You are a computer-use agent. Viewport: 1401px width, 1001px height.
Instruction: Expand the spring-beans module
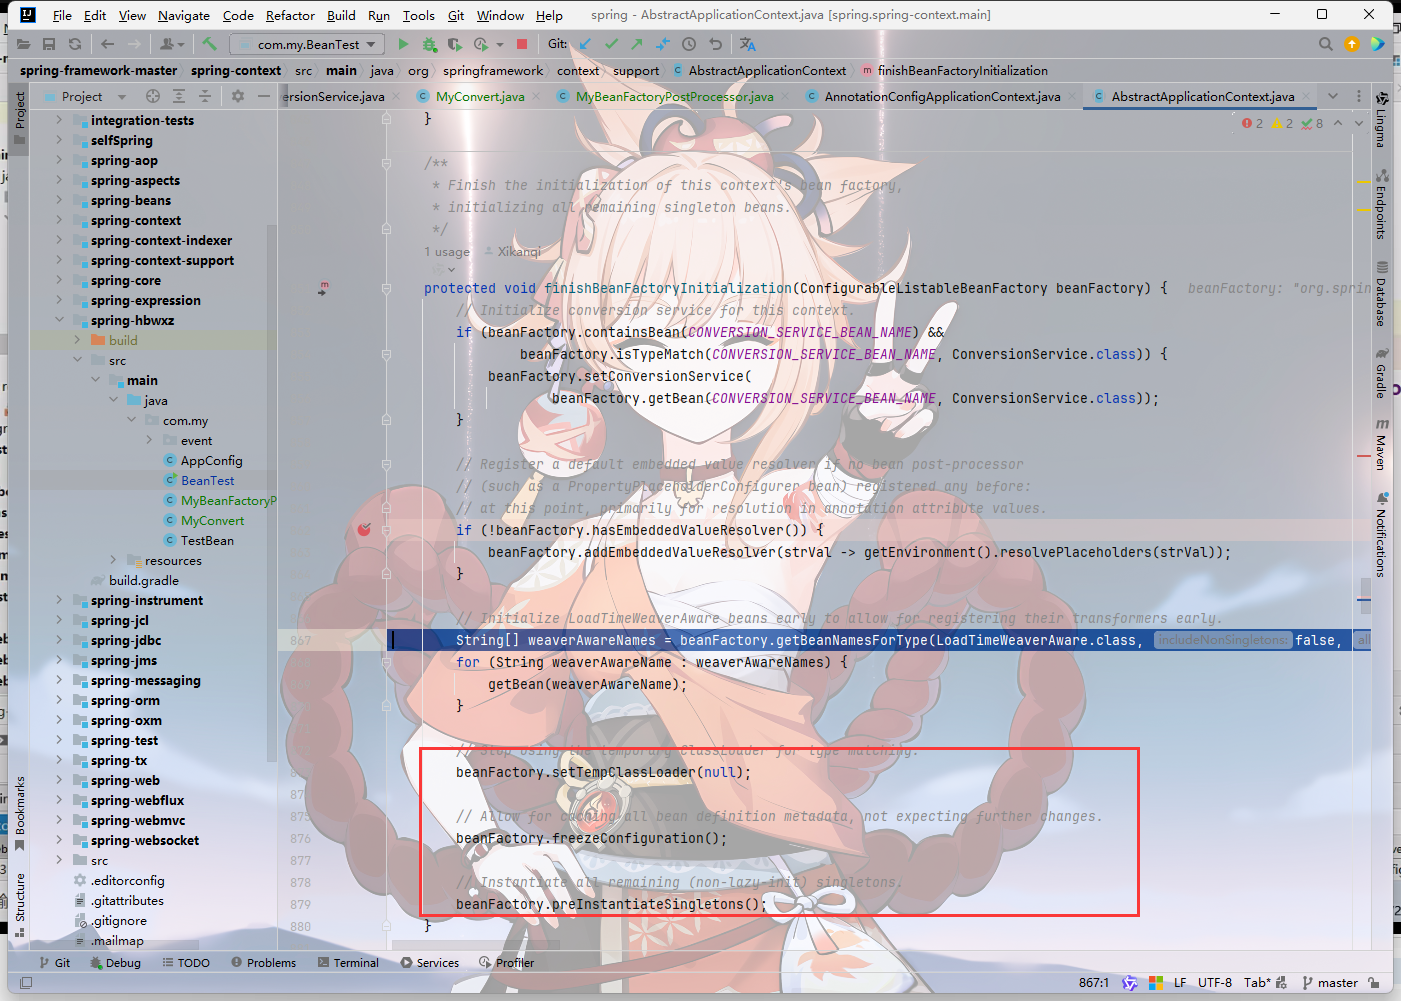[59, 200]
